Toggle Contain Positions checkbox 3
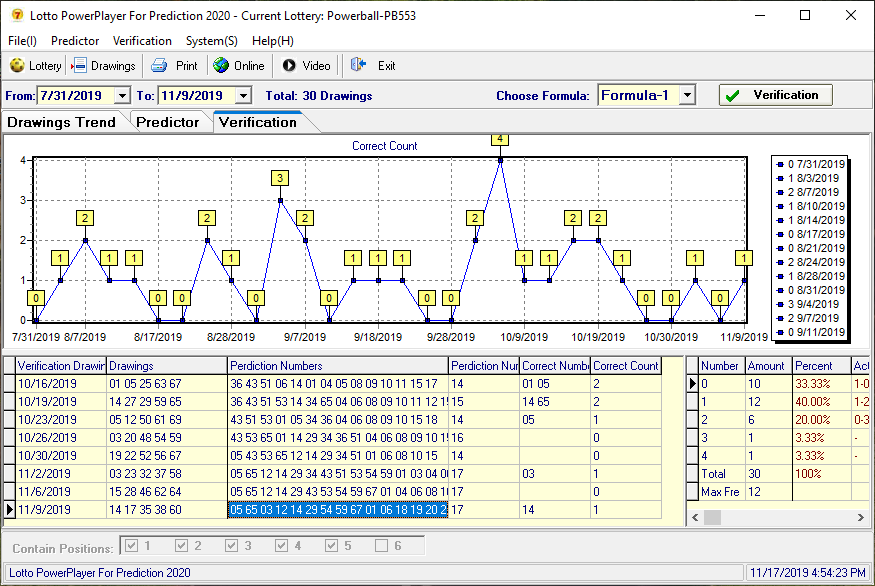Image resolution: width=875 pixels, height=586 pixels. tap(232, 545)
